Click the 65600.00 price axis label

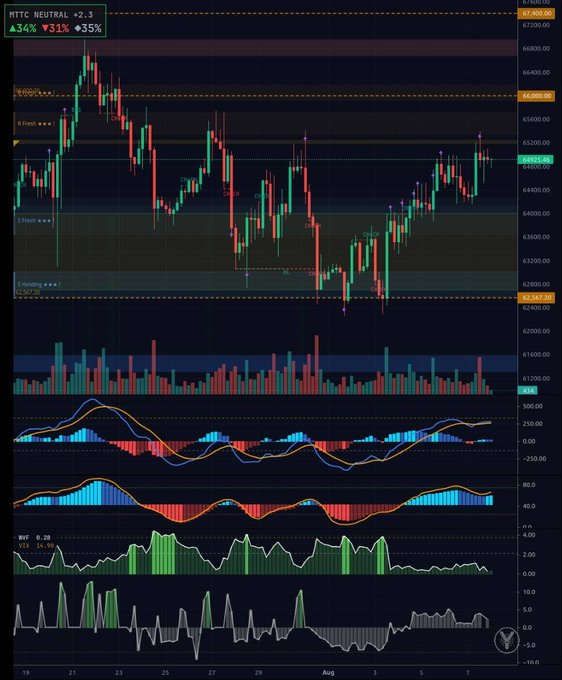536,119
